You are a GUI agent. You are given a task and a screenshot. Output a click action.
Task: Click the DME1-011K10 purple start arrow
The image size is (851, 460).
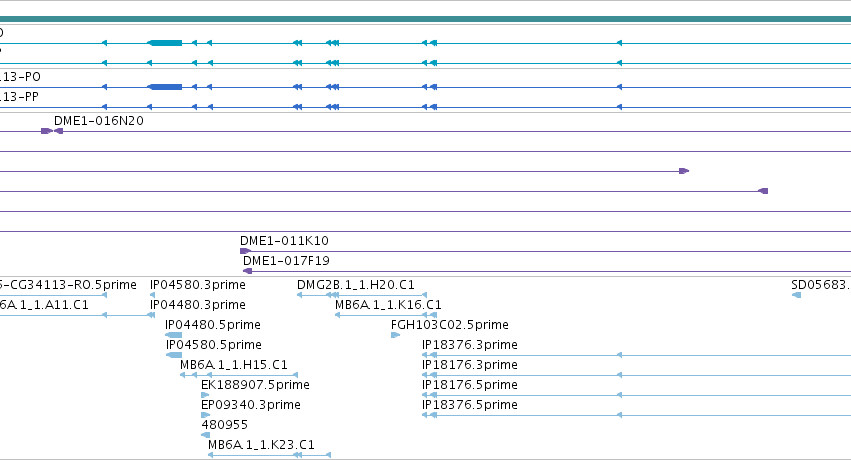click(x=245, y=251)
